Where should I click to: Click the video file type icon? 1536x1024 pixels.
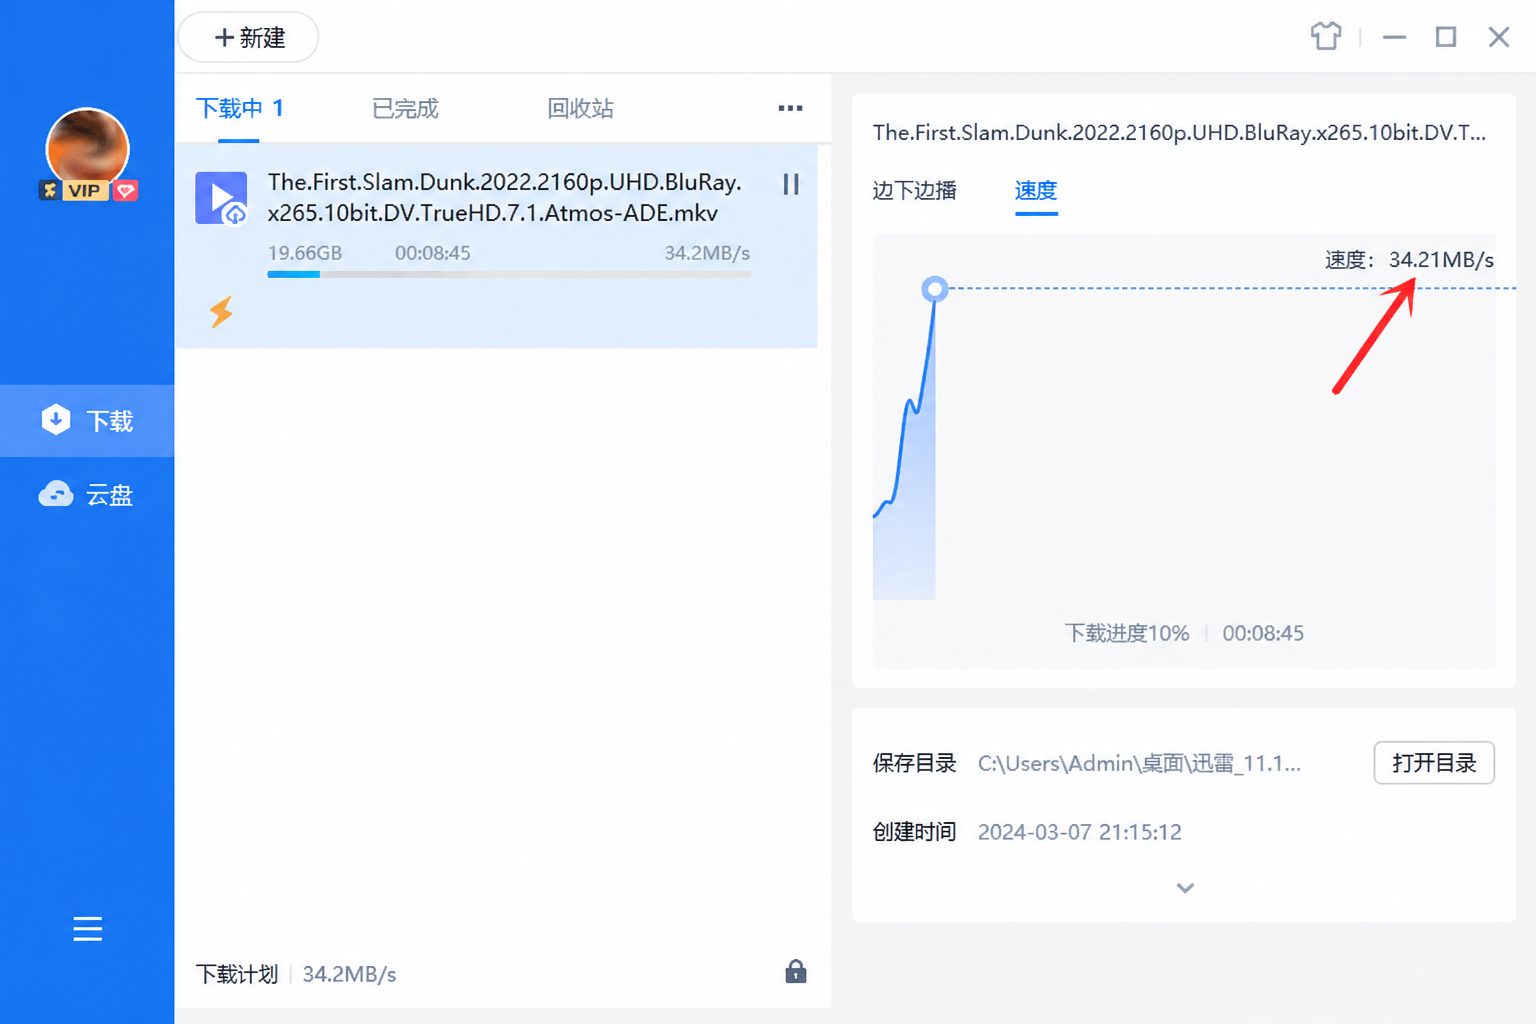coord(221,198)
